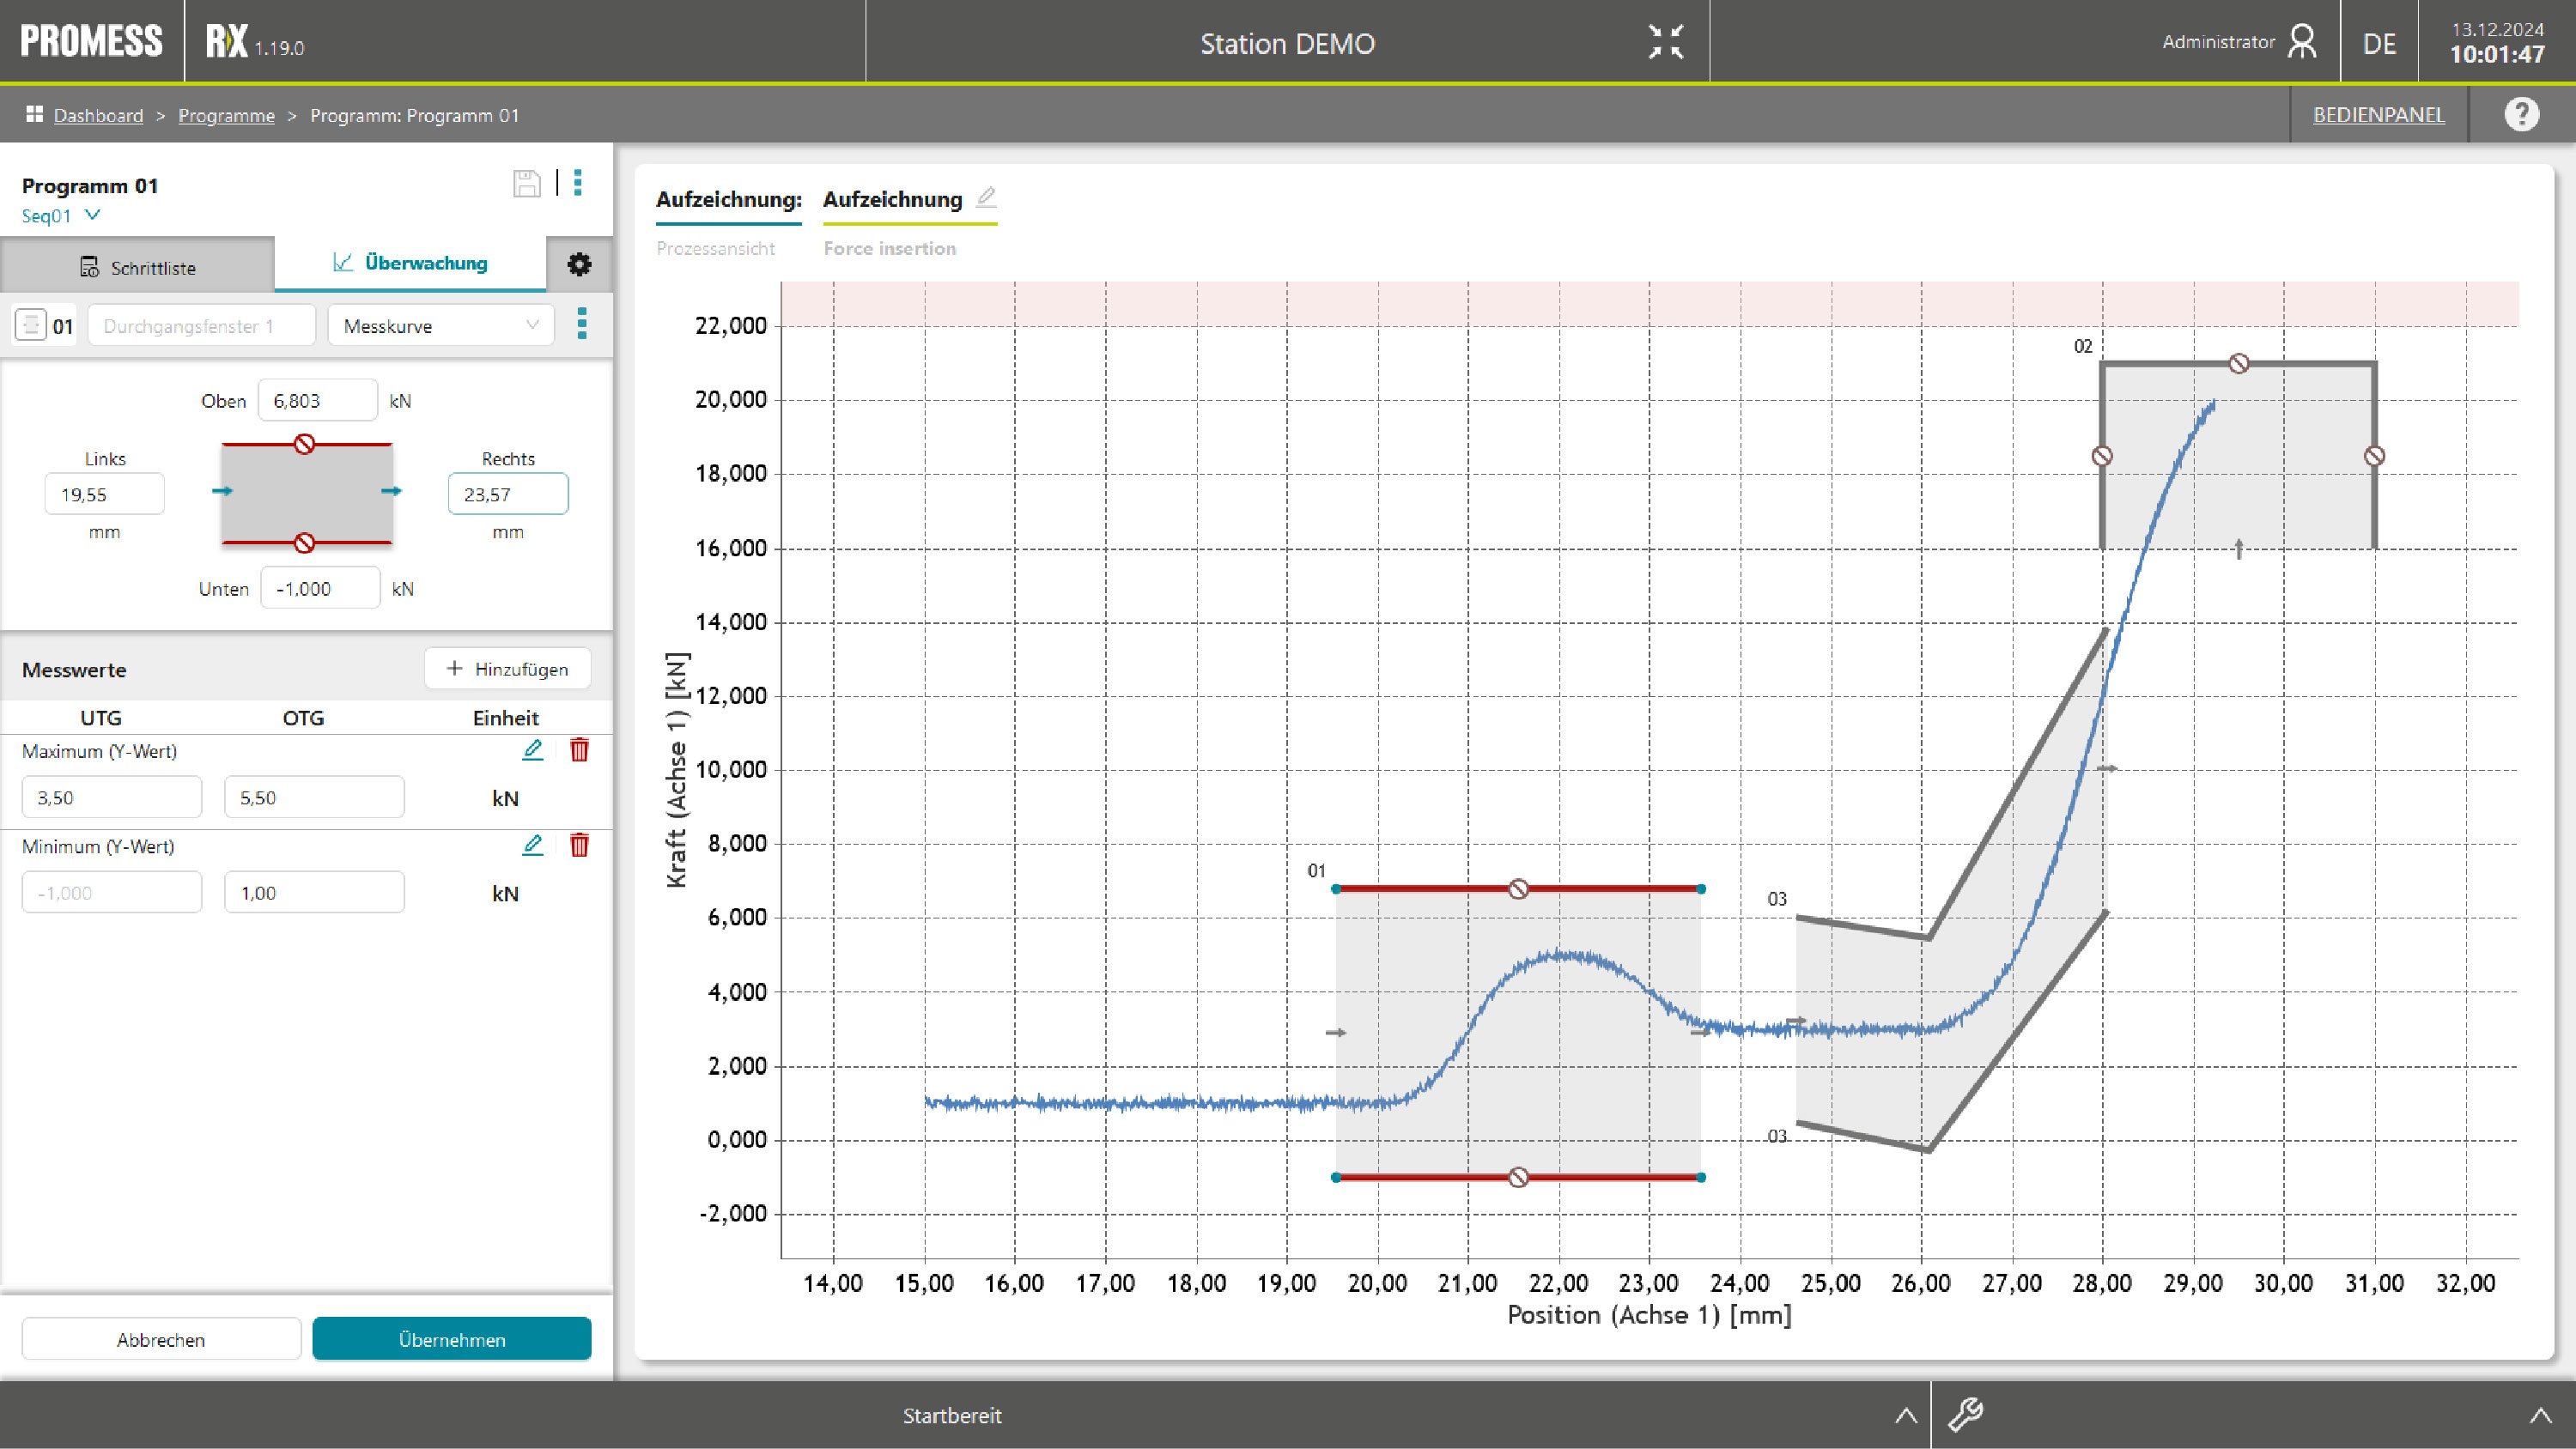Toggle the top boundary block symbol of window
Screen dimensions: 2576x1449
305,444
